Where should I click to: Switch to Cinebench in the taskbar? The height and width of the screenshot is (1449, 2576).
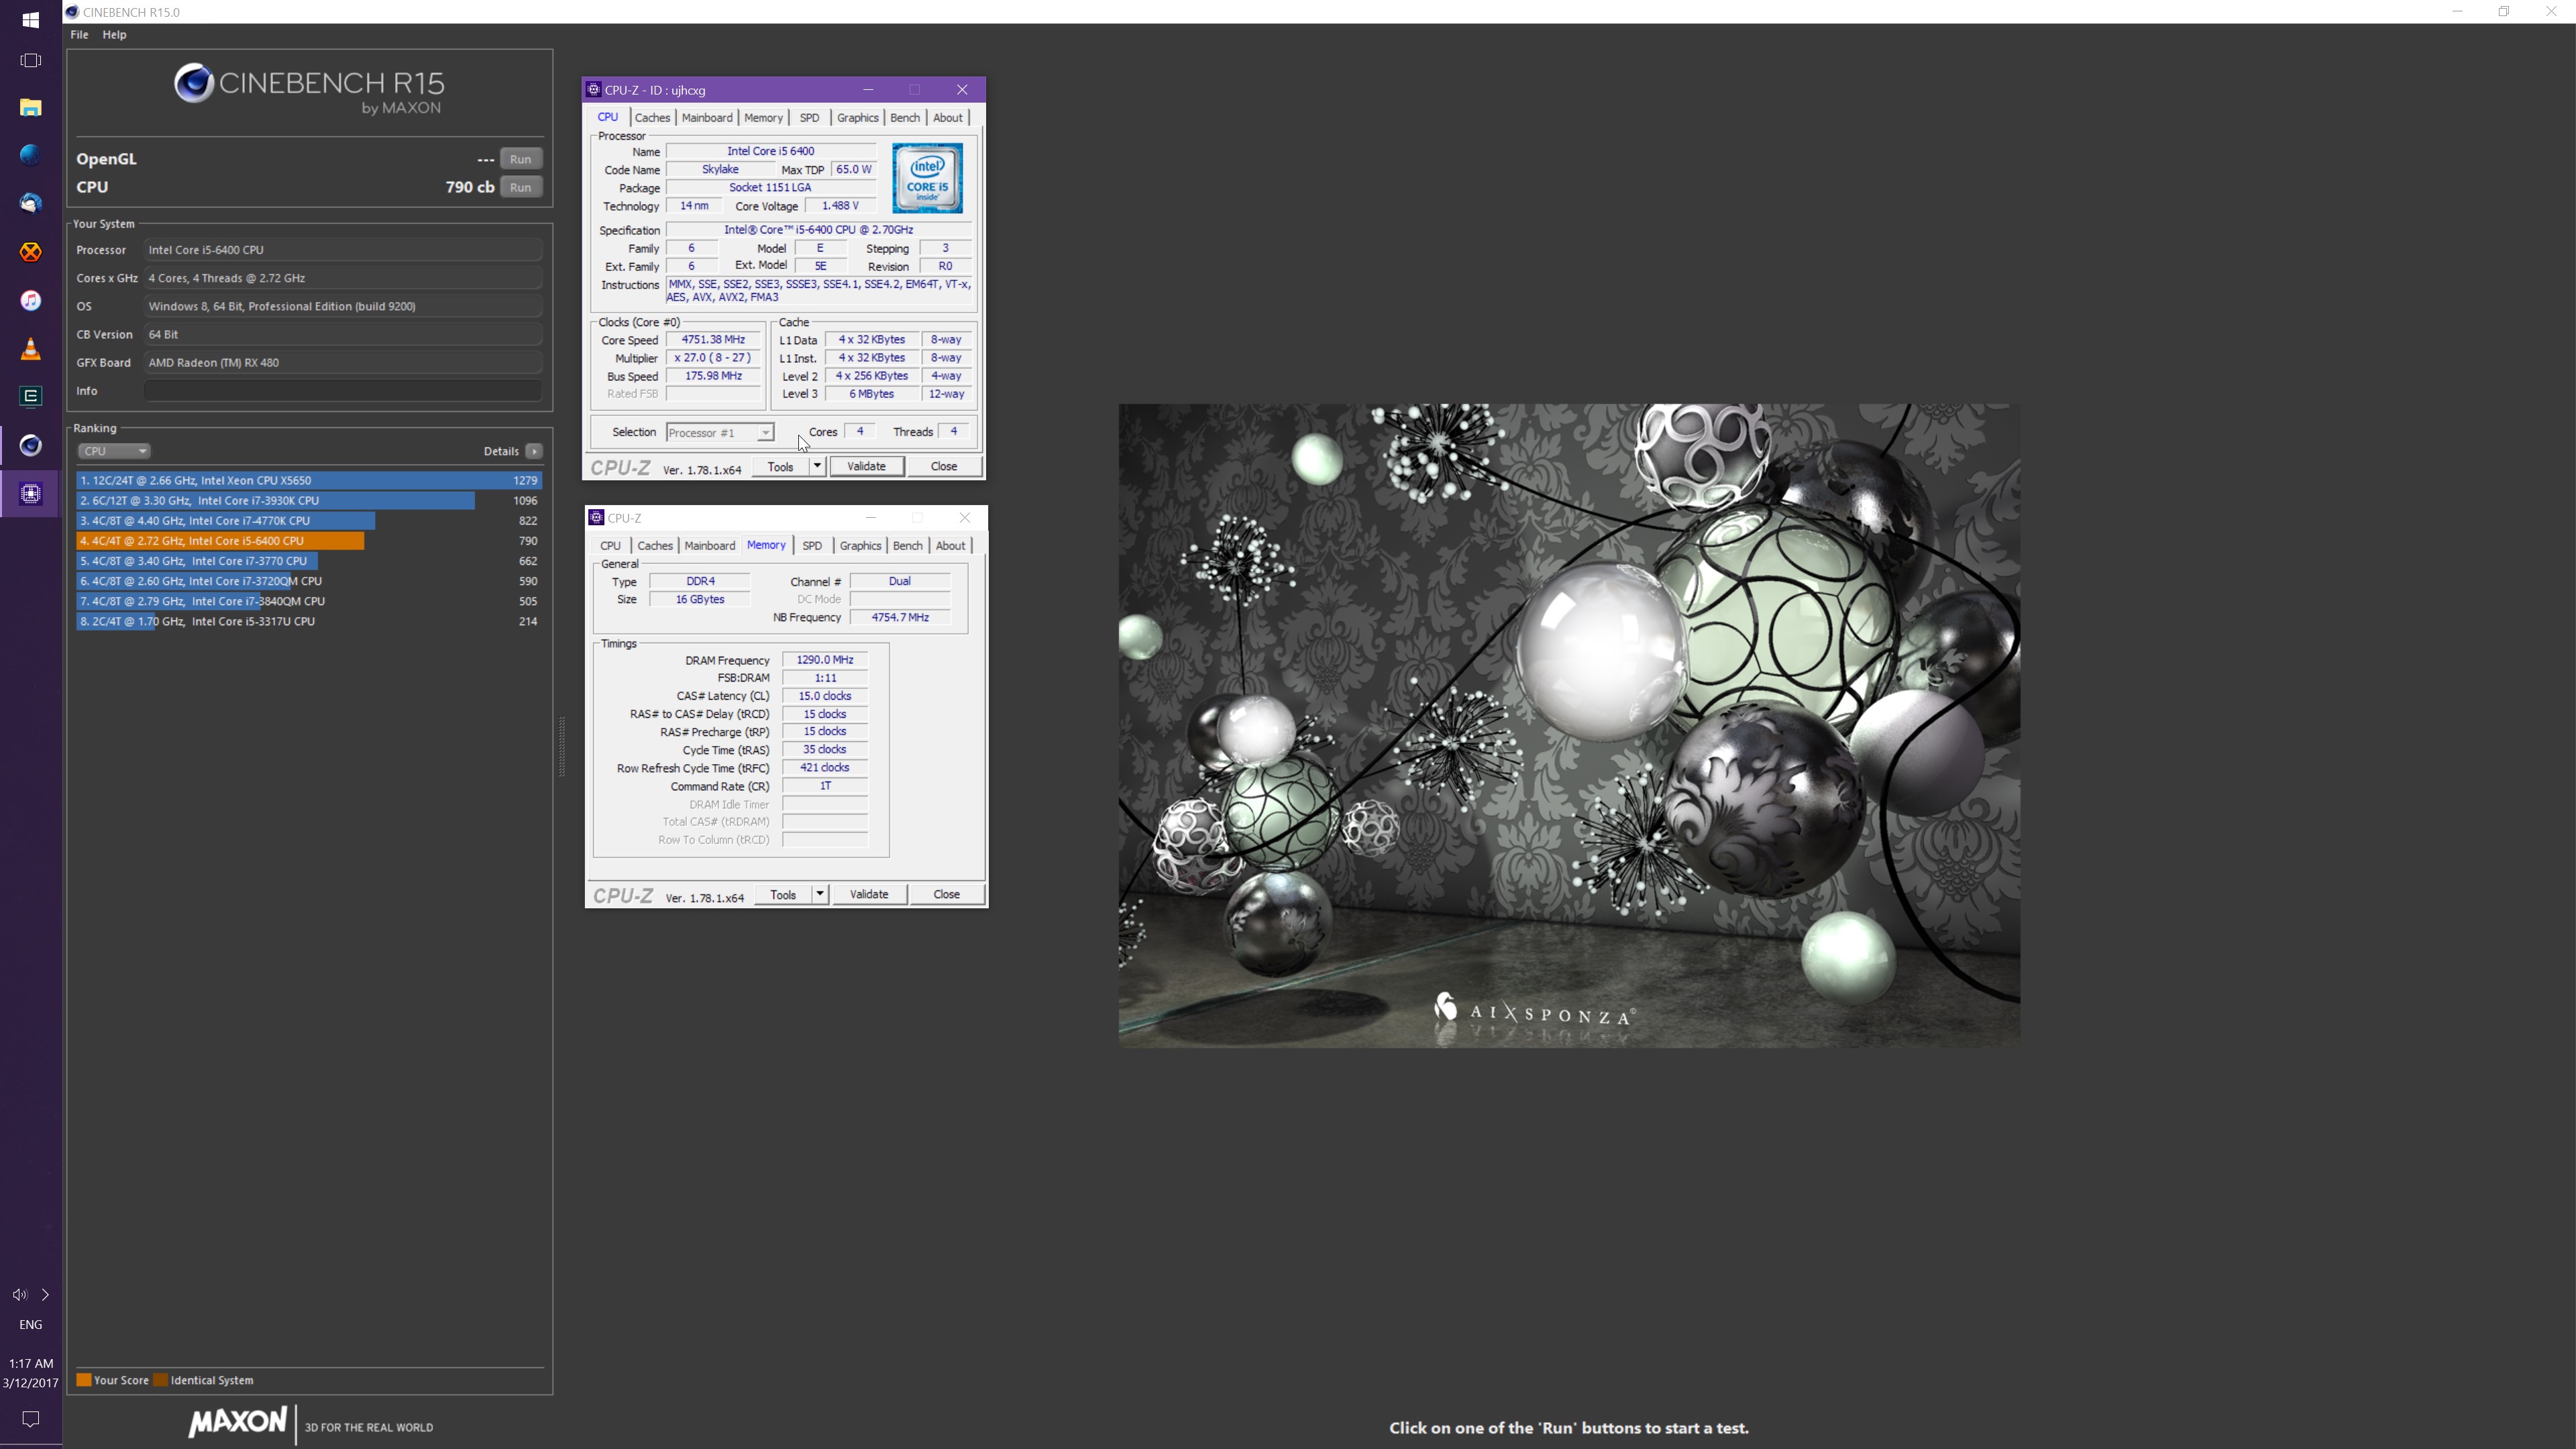coord(31,445)
